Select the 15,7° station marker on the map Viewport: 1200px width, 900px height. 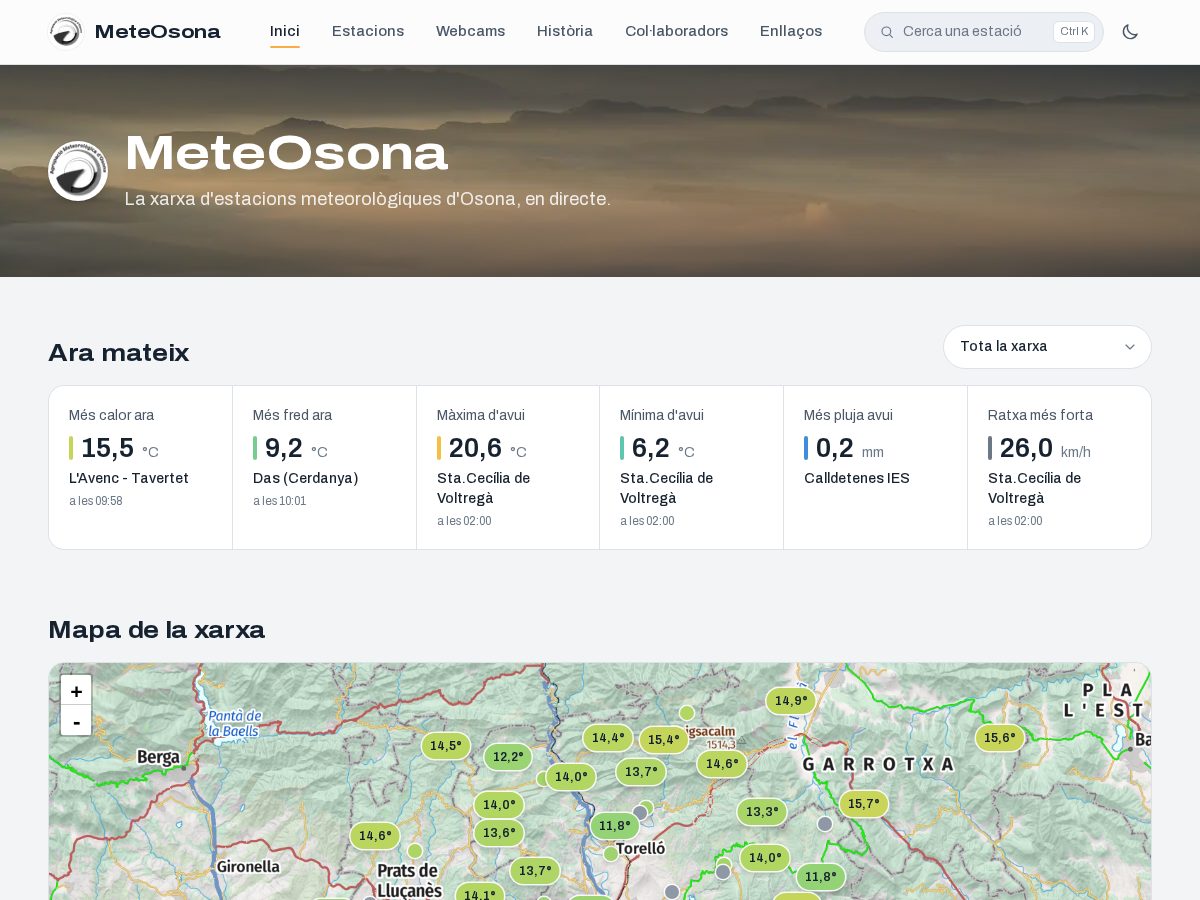tap(864, 804)
